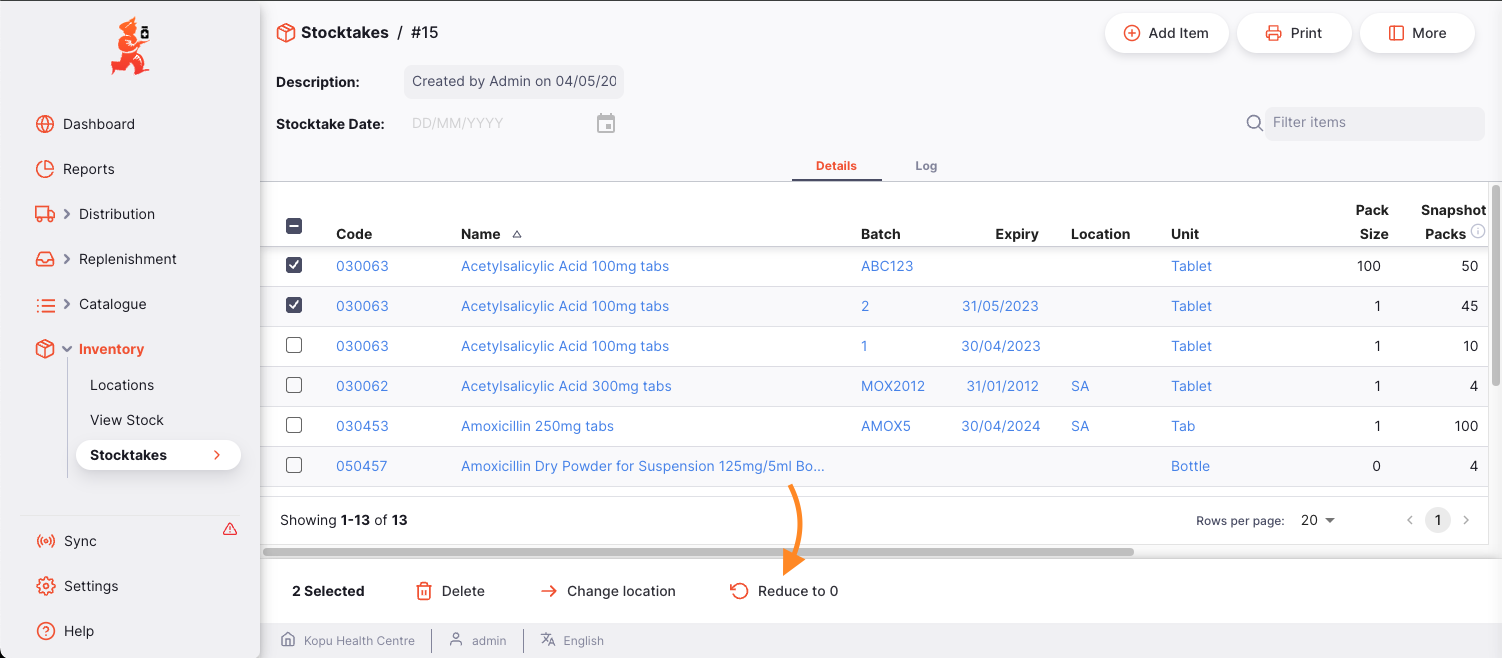The image size is (1502, 658).
Task: Click the Stocktake Date input field
Action: 500,124
